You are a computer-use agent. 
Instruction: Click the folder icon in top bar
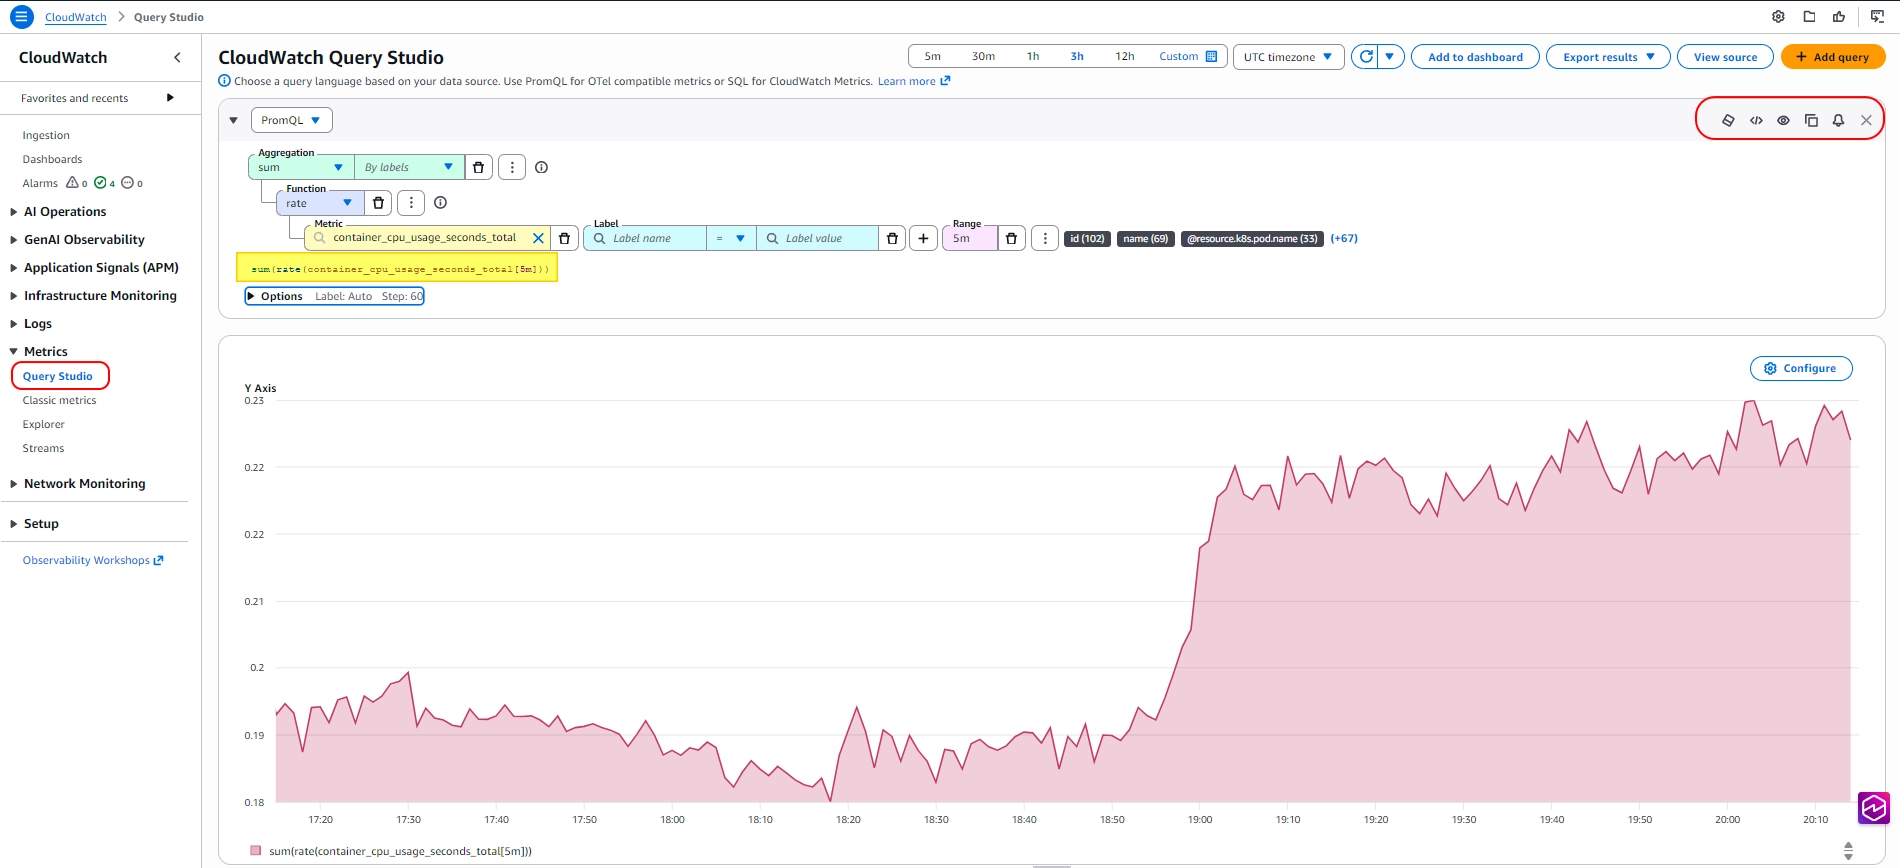1809,17
